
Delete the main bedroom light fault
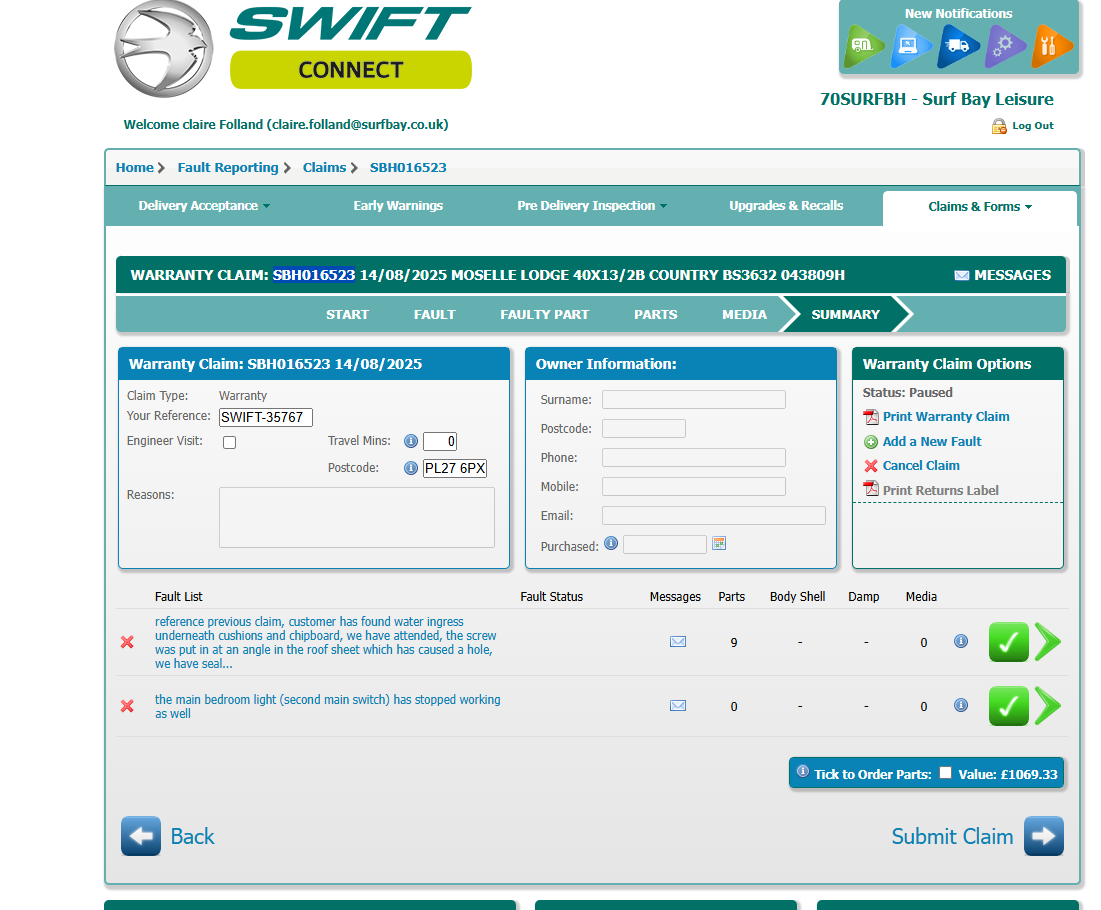point(127,706)
